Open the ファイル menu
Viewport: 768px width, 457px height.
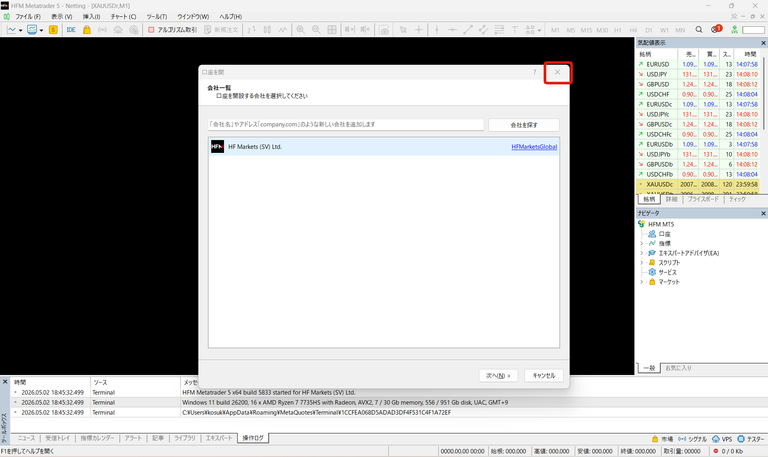click(x=27, y=17)
